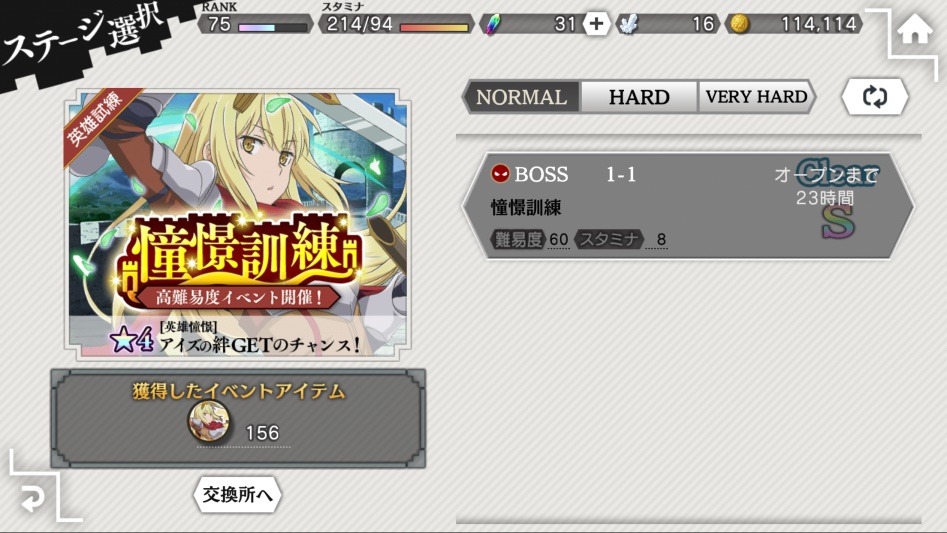The width and height of the screenshot is (947, 533).
Task: Tap the crystal shard currency icon
Action: 629,24
